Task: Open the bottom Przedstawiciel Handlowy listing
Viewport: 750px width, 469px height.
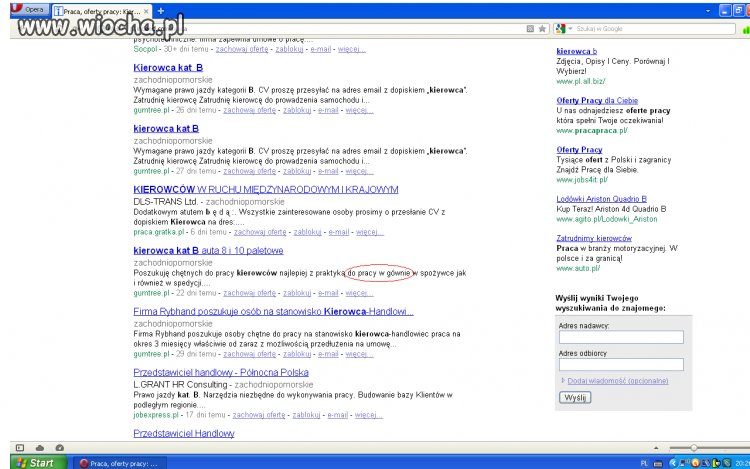Action: pos(184,433)
